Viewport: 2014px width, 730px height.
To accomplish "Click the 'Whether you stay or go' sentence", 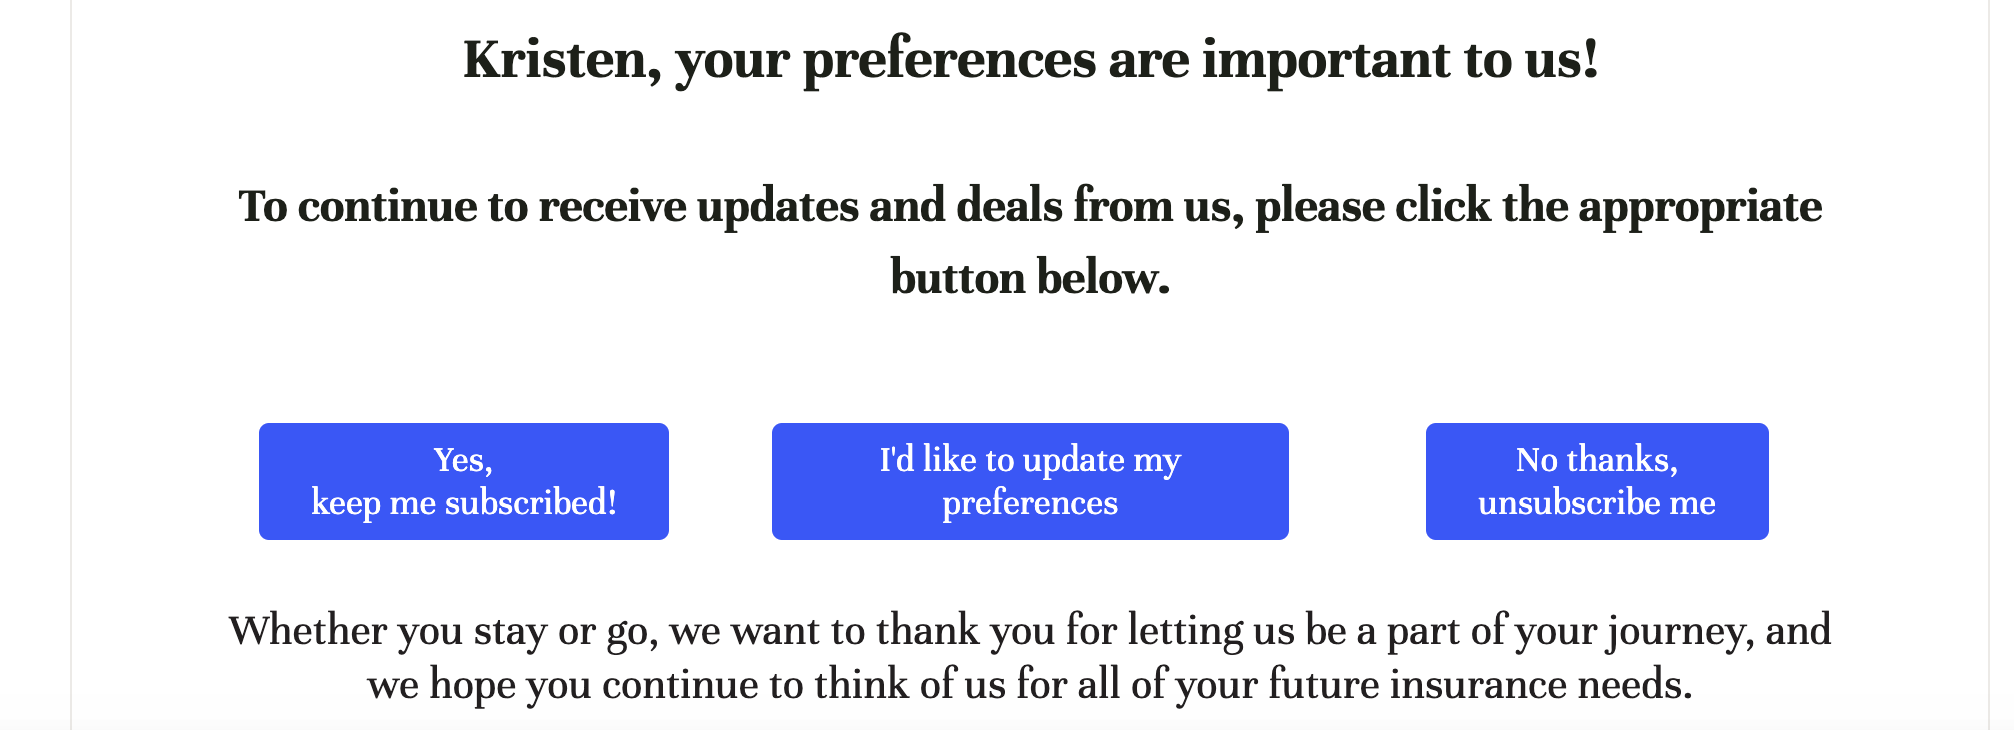I will pyautogui.click(x=1030, y=658).
